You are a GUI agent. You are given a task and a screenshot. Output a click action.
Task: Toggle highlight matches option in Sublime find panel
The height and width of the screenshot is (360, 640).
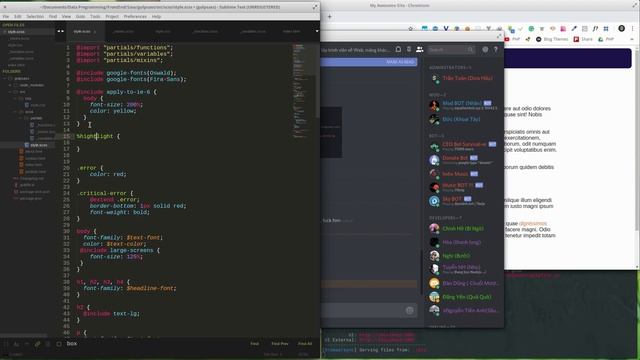[x=59, y=344]
